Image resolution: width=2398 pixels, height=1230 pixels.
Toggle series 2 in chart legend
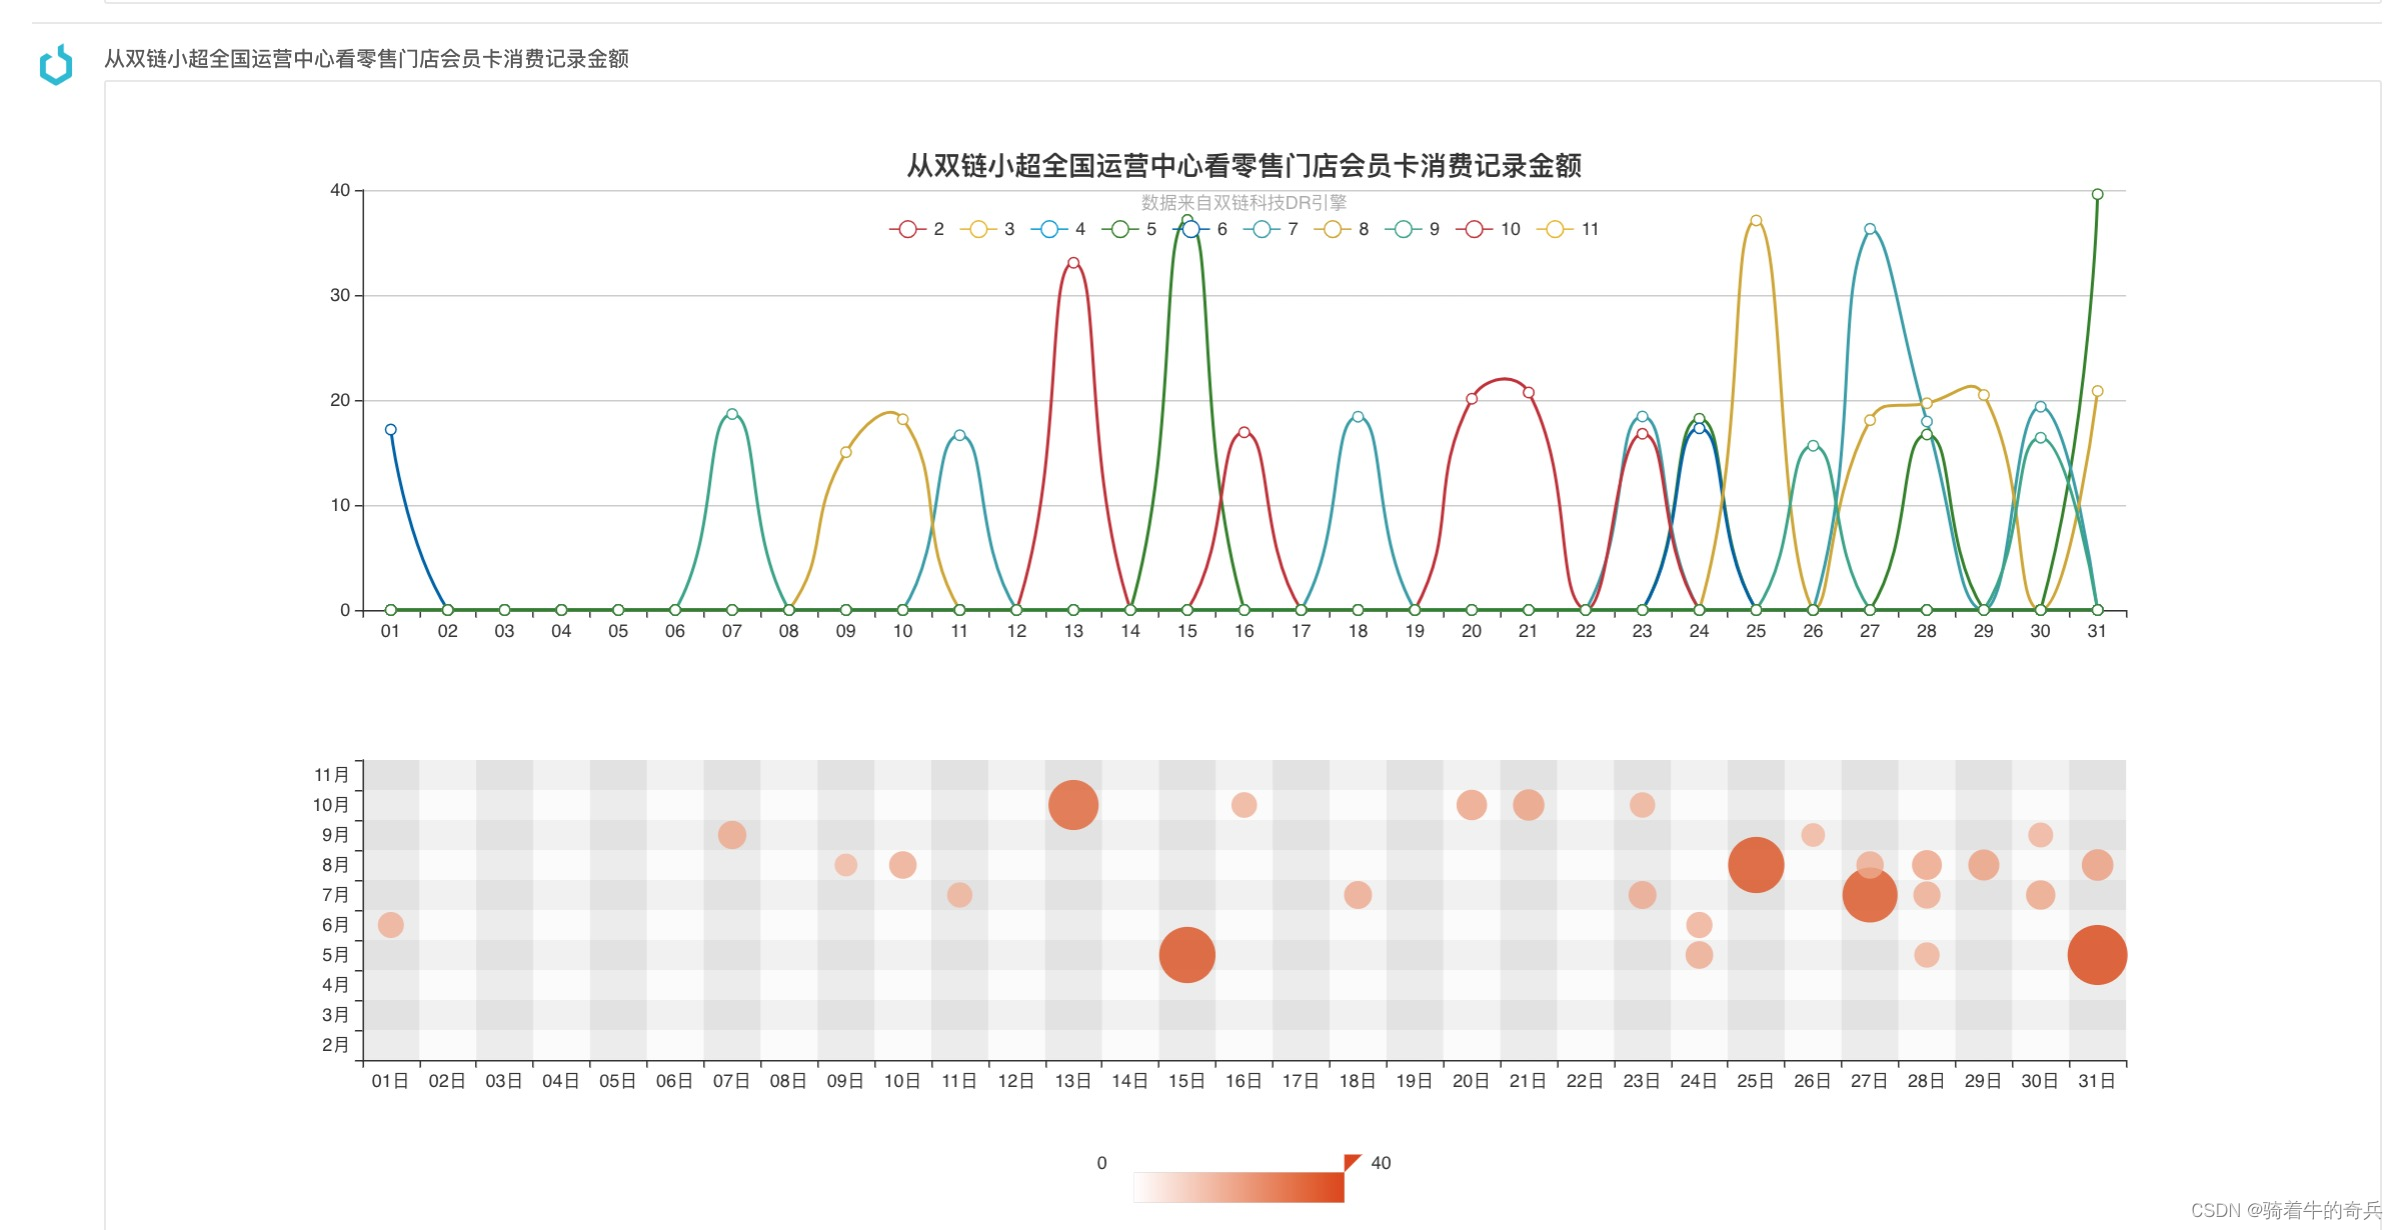908,229
